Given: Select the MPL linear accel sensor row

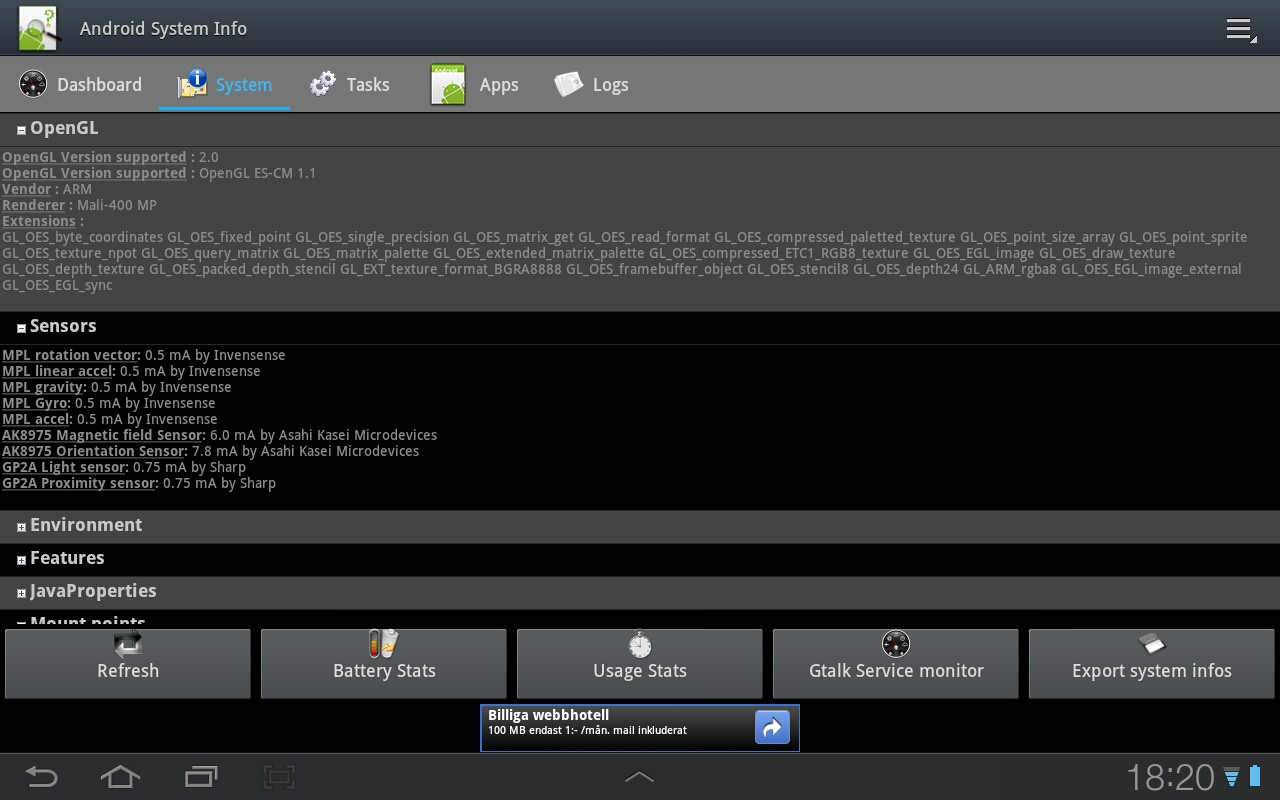Looking at the screenshot, I should [131, 371].
